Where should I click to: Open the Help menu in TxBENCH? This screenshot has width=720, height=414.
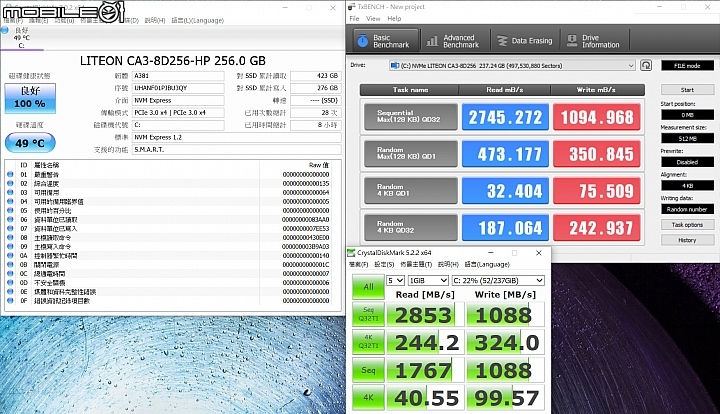coord(394,18)
